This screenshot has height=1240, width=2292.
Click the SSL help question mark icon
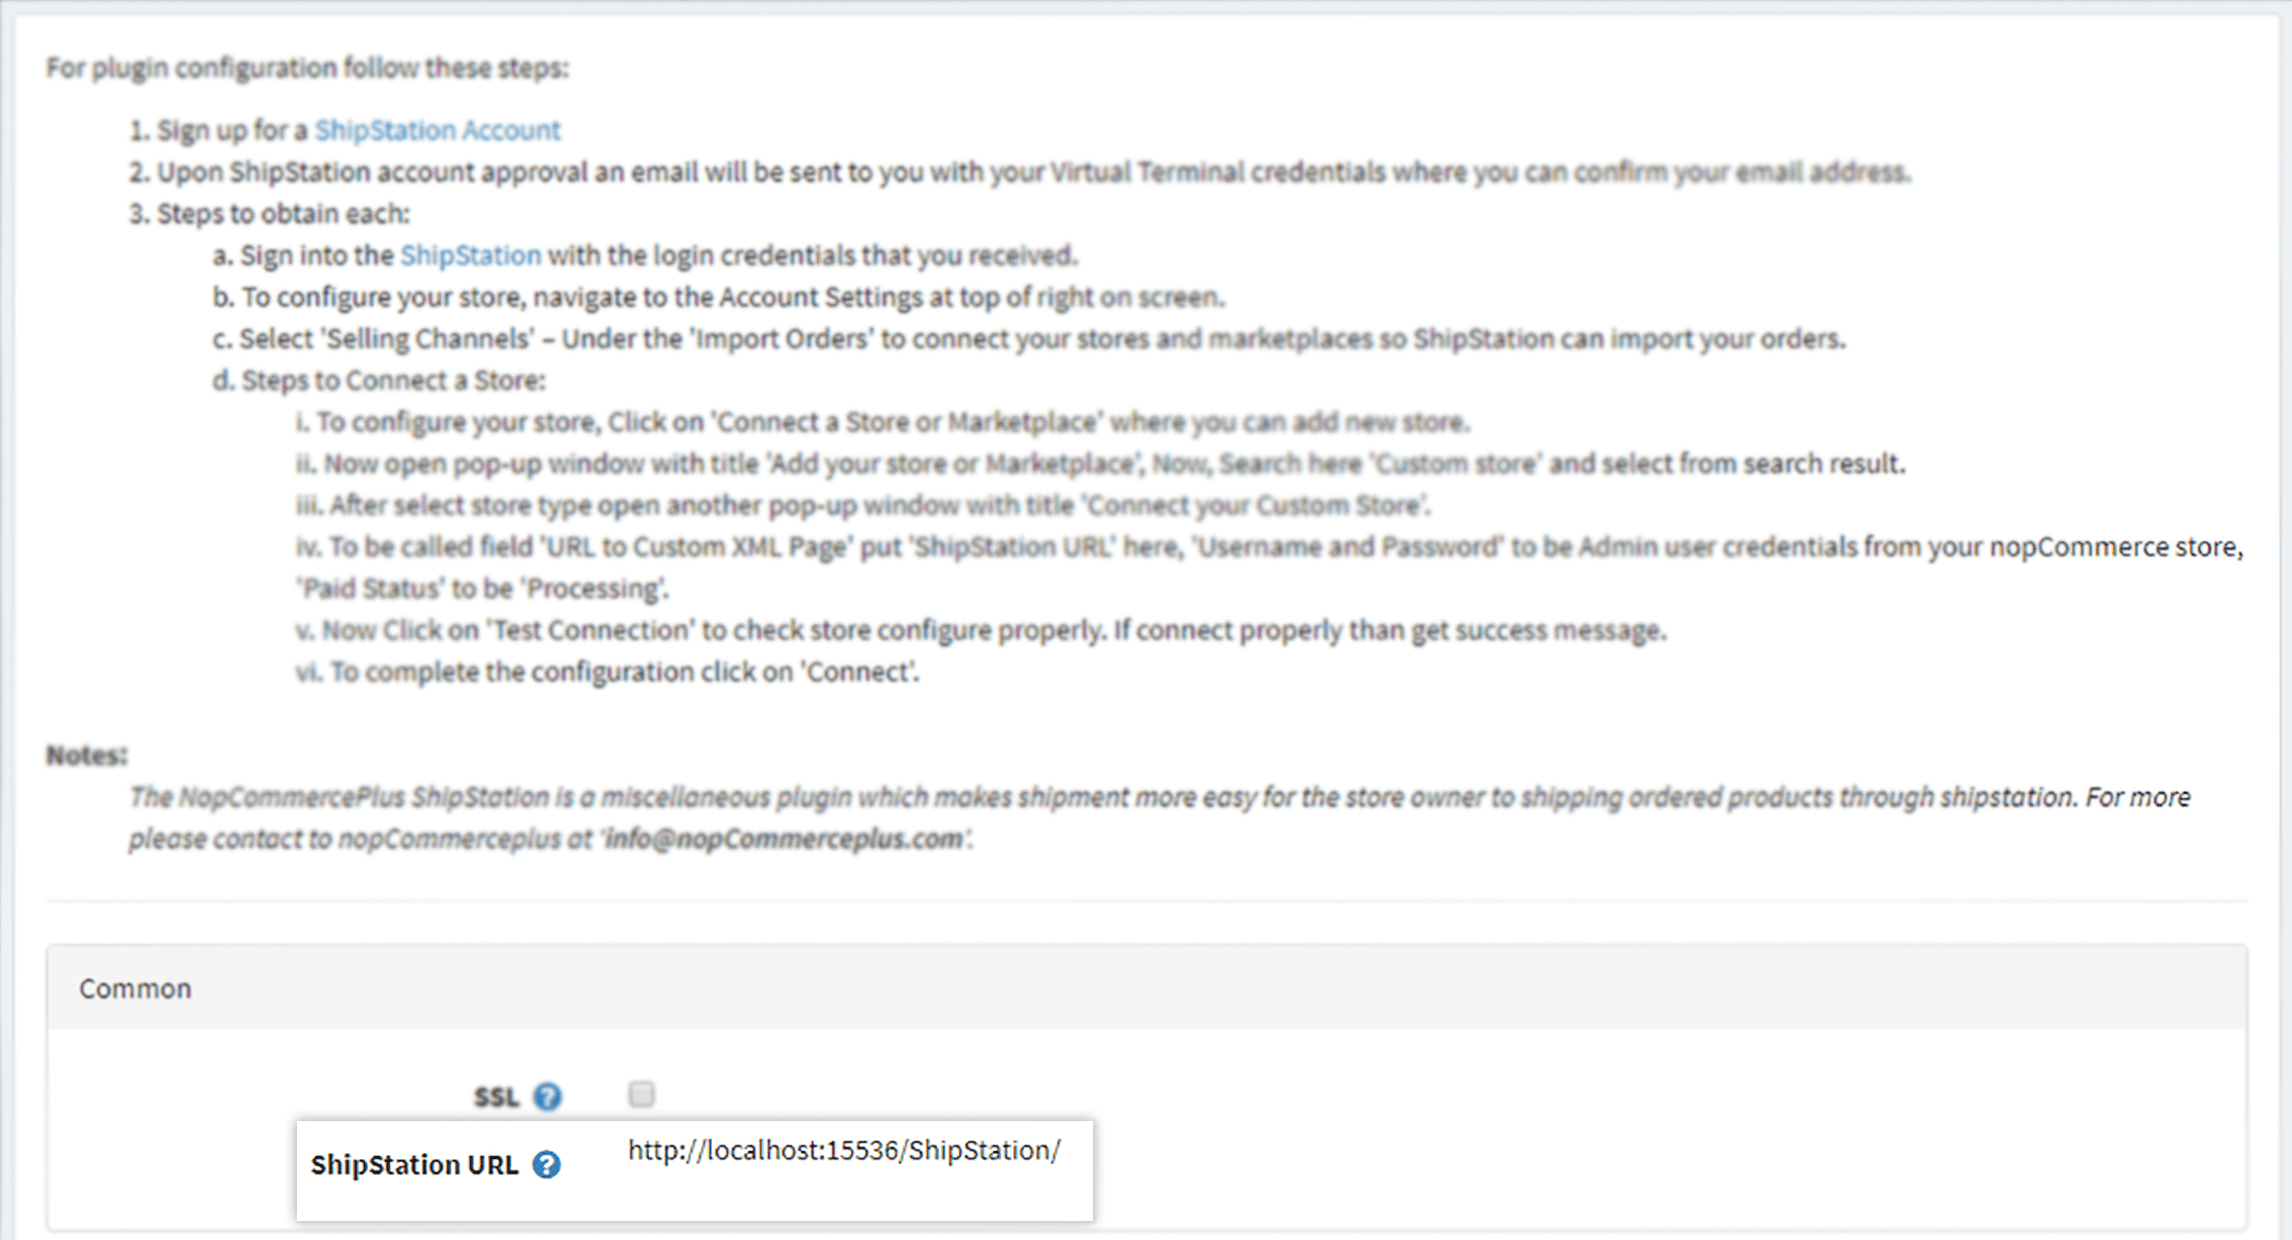[x=547, y=1097]
